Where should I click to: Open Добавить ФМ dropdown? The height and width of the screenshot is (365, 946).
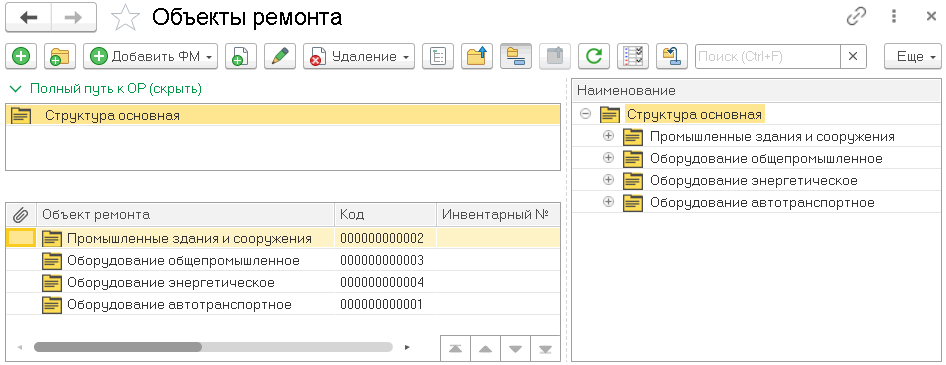pyautogui.click(x=150, y=57)
